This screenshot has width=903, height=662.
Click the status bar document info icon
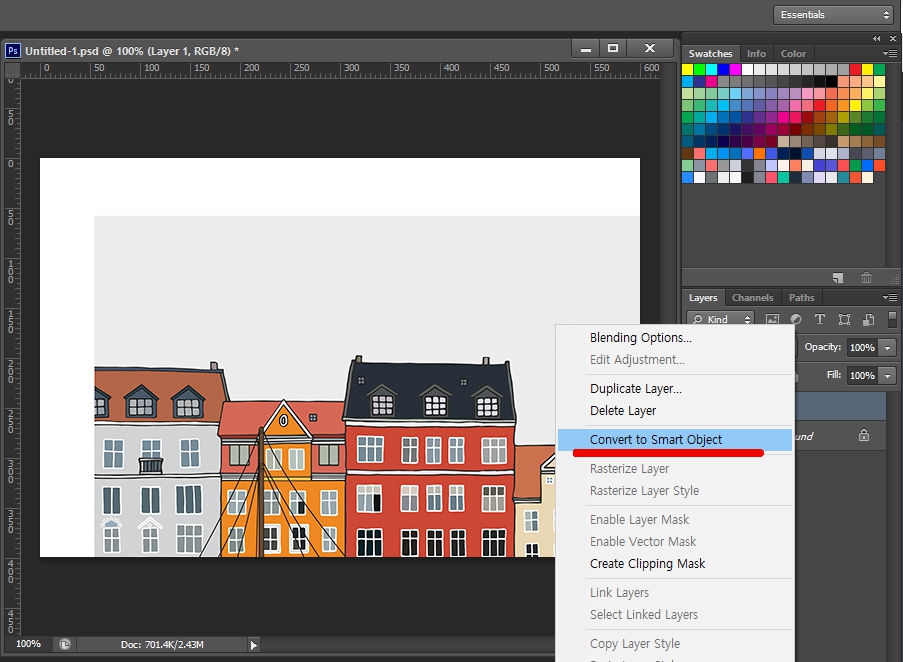64,644
